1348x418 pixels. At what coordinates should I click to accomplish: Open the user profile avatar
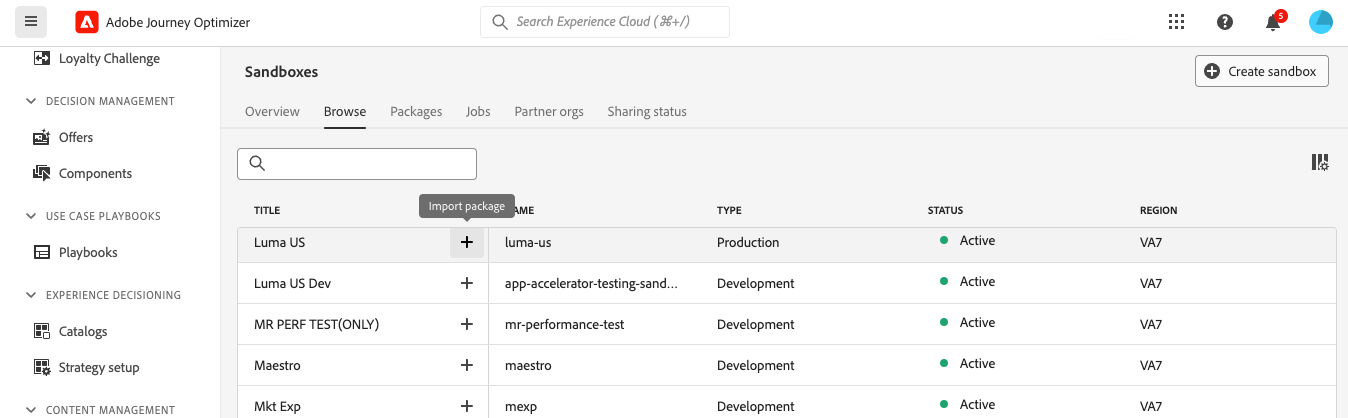tap(1320, 22)
